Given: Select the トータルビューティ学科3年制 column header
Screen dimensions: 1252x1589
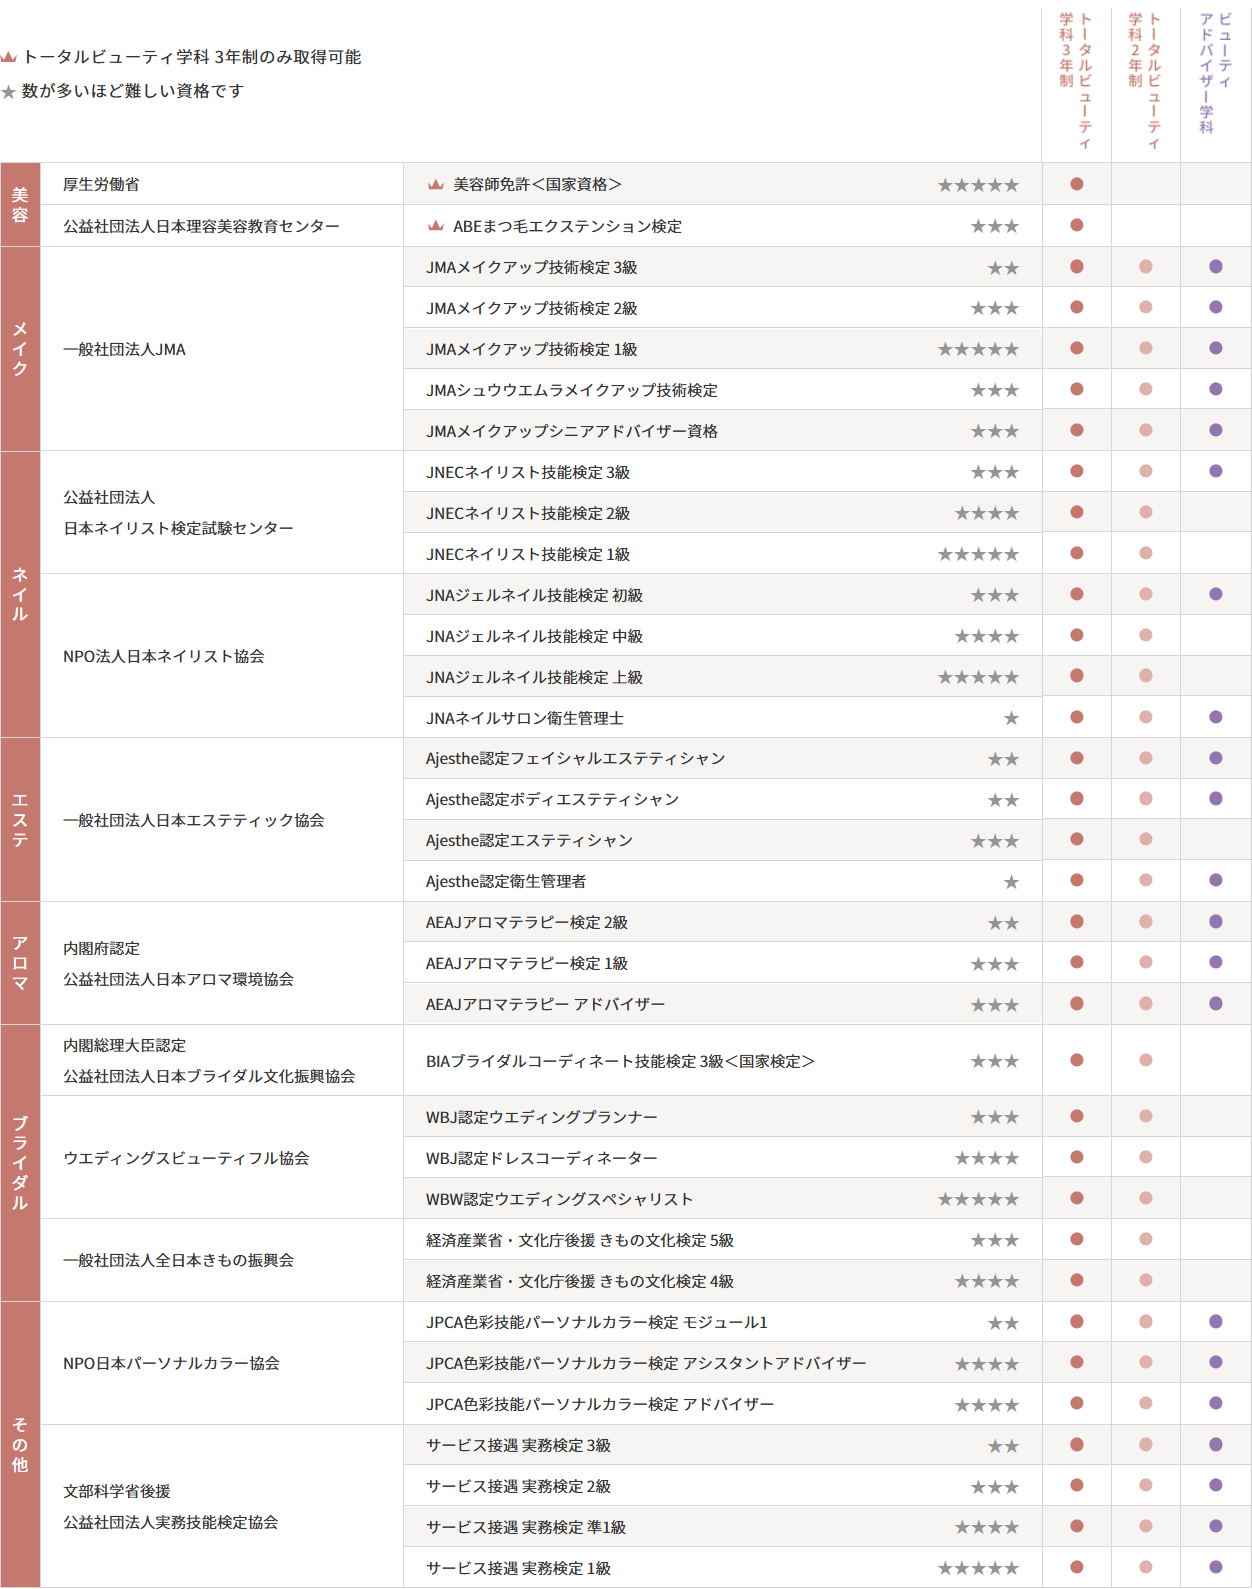Looking at the screenshot, I should [x=1076, y=80].
